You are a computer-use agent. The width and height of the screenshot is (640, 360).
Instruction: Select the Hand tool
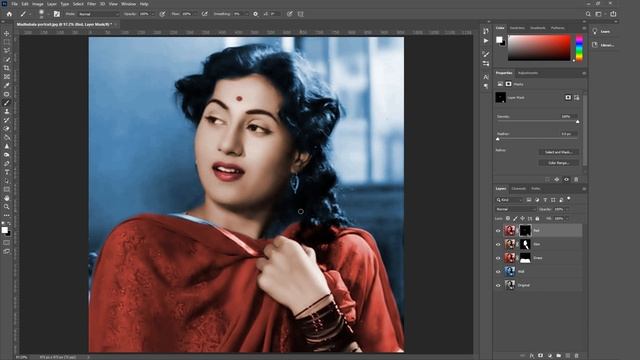pos(7,198)
